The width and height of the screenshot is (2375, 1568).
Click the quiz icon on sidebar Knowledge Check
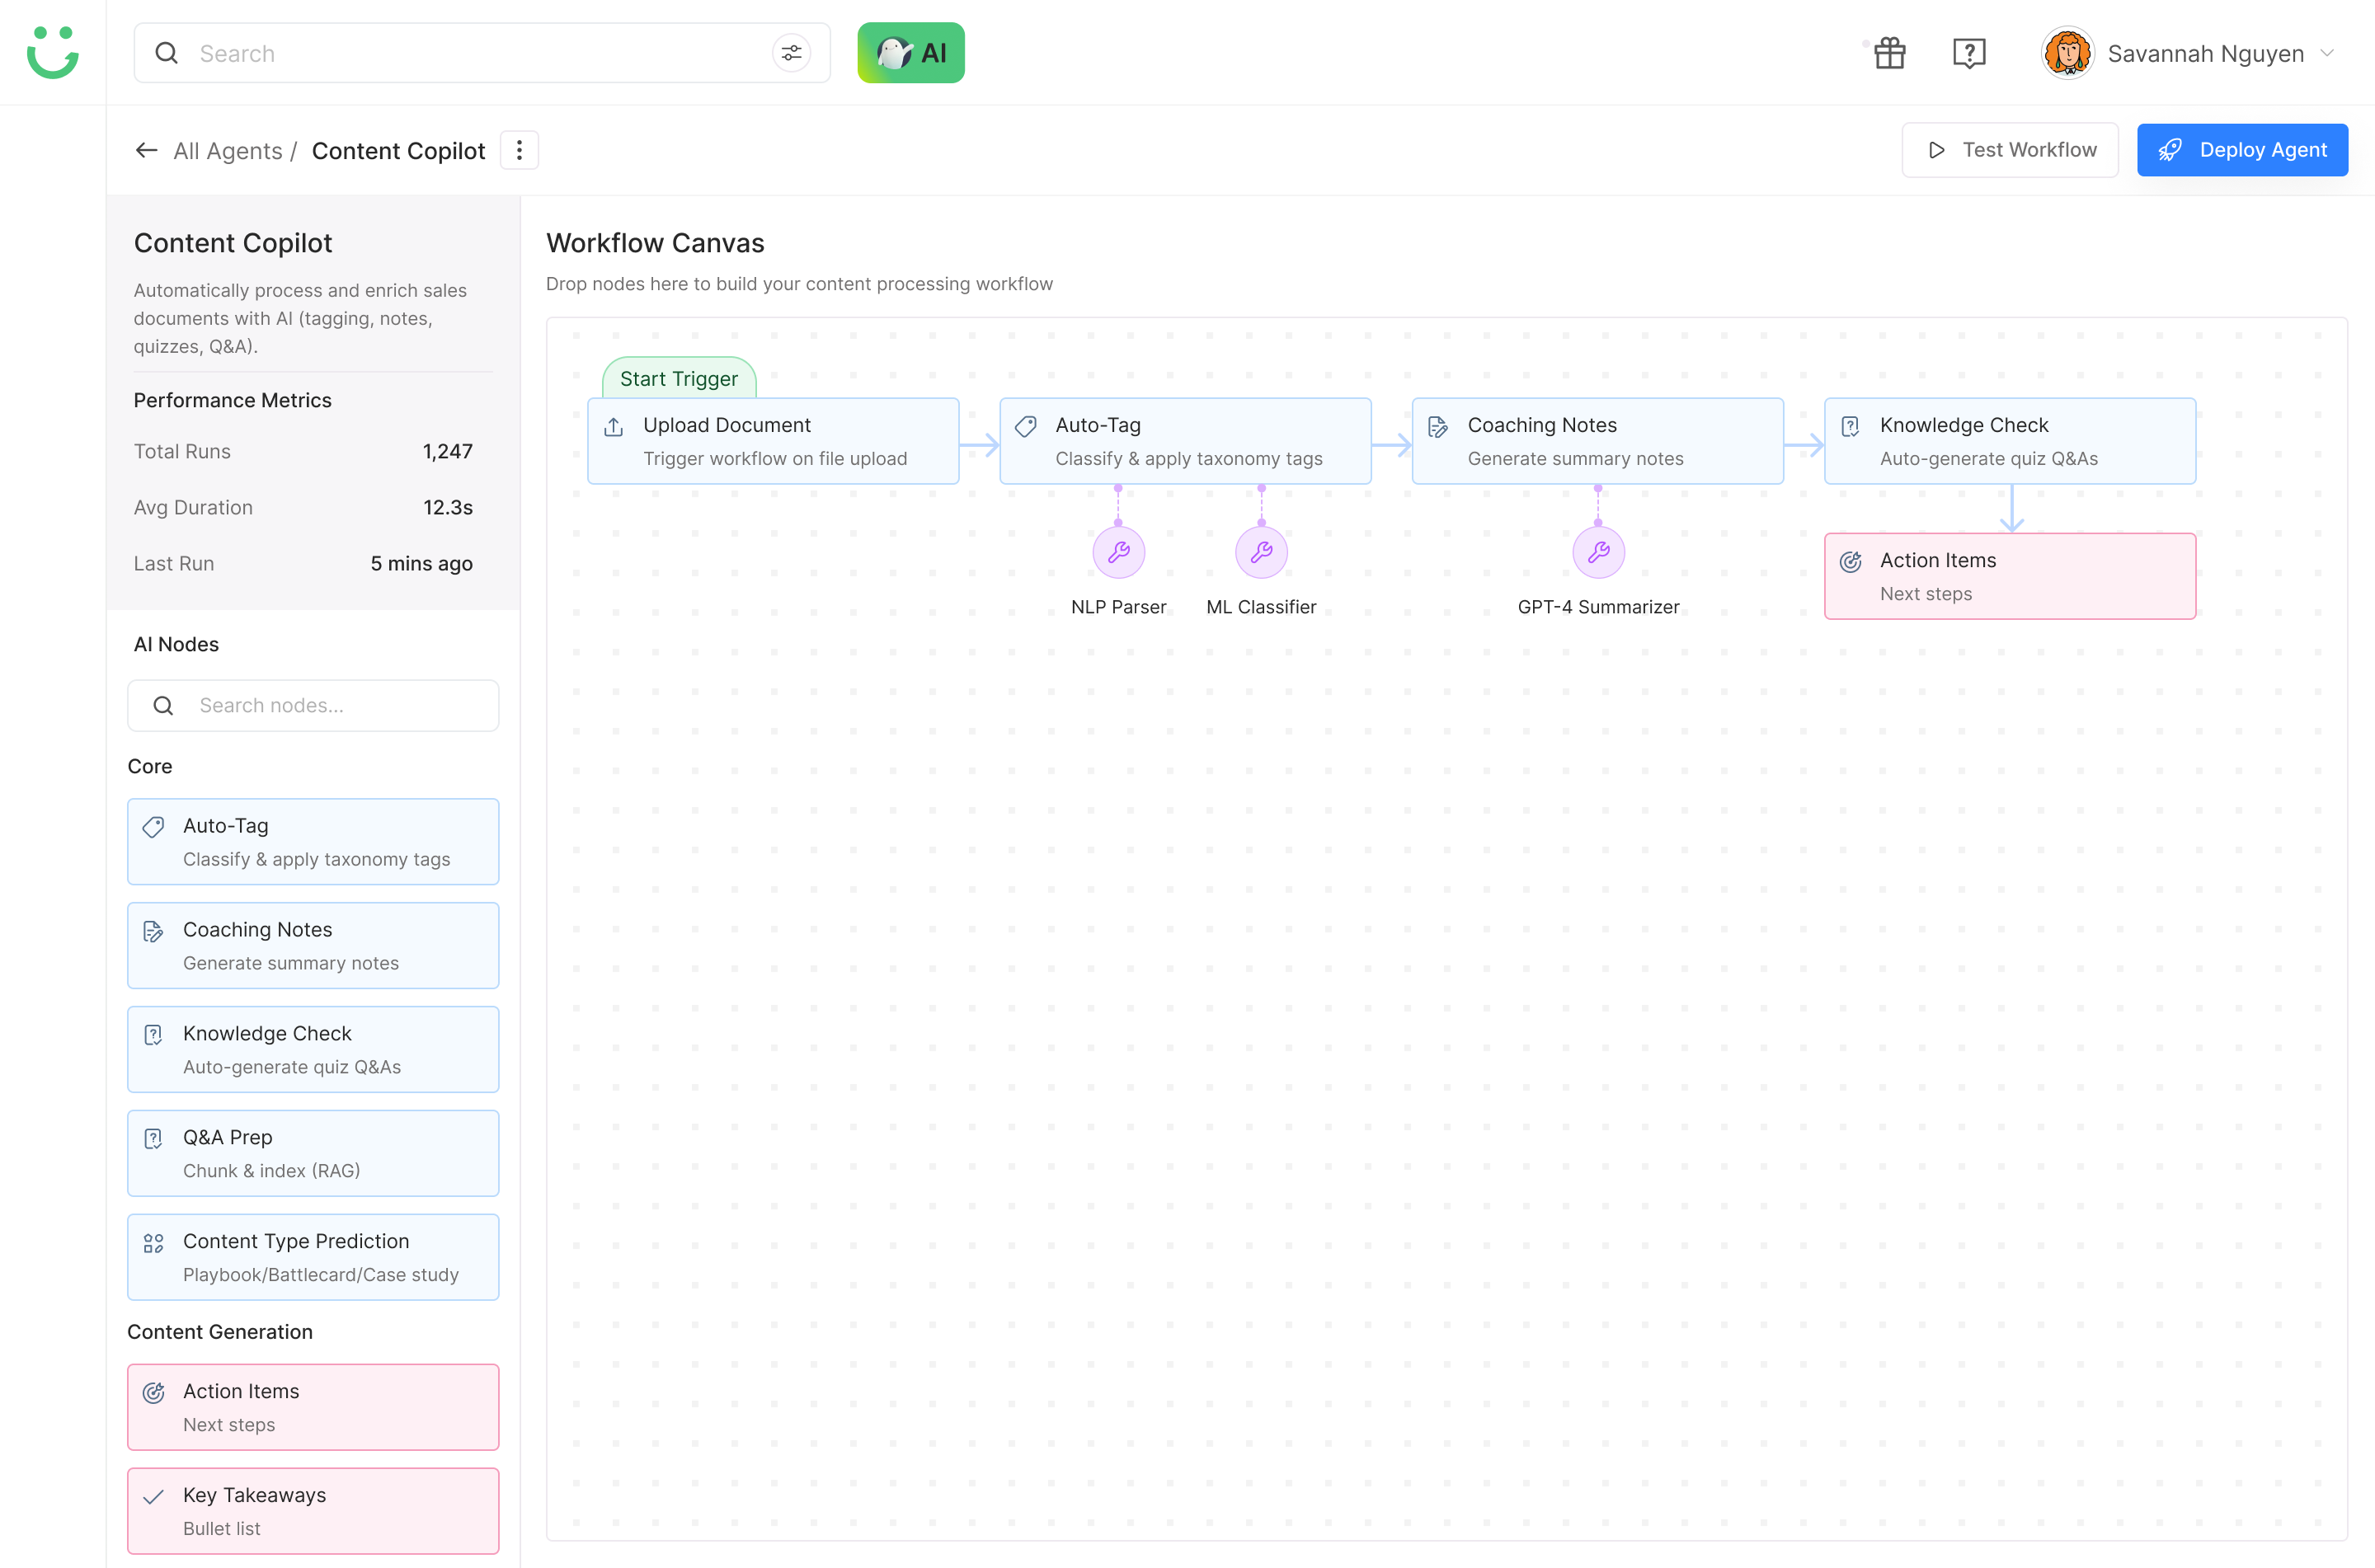click(153, 1035)
